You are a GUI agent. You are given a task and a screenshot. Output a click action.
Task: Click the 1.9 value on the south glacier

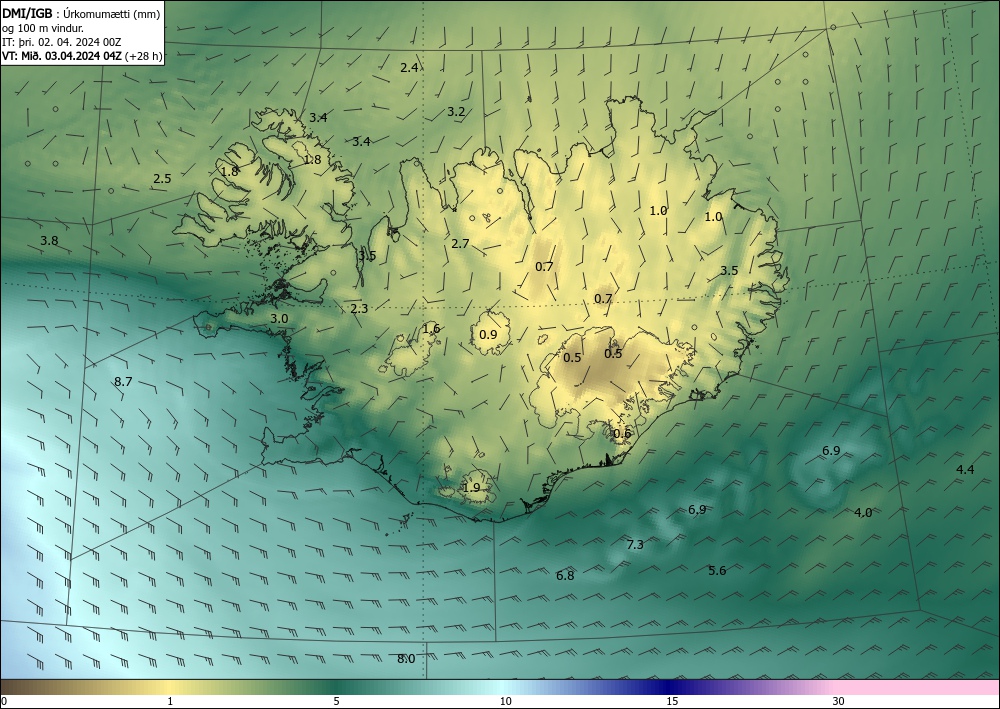click(x=471, y=488)
